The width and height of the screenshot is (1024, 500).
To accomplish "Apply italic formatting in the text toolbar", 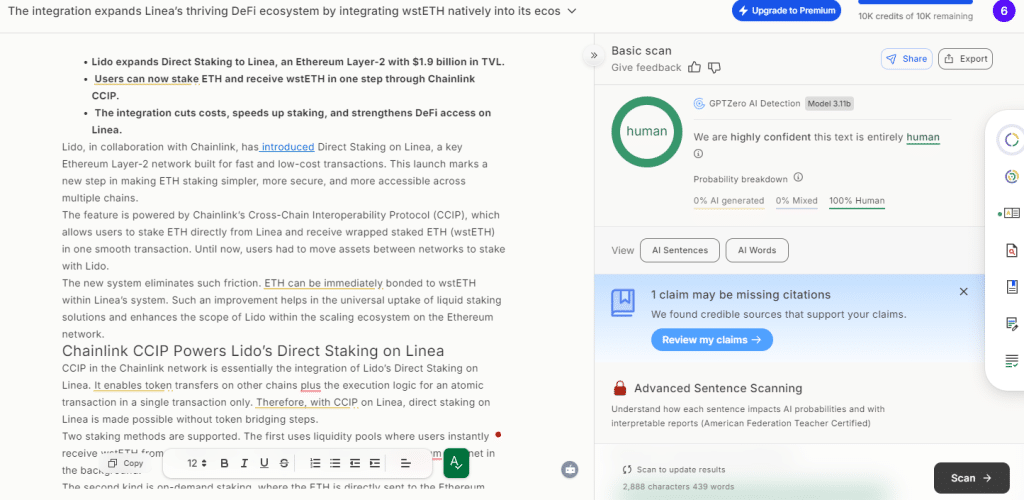I will point(244,463).
